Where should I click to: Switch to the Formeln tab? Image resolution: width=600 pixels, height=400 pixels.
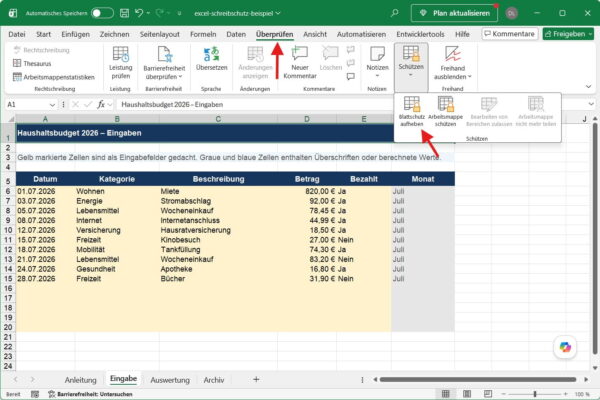pyautogui.click(x=203, y=34)
